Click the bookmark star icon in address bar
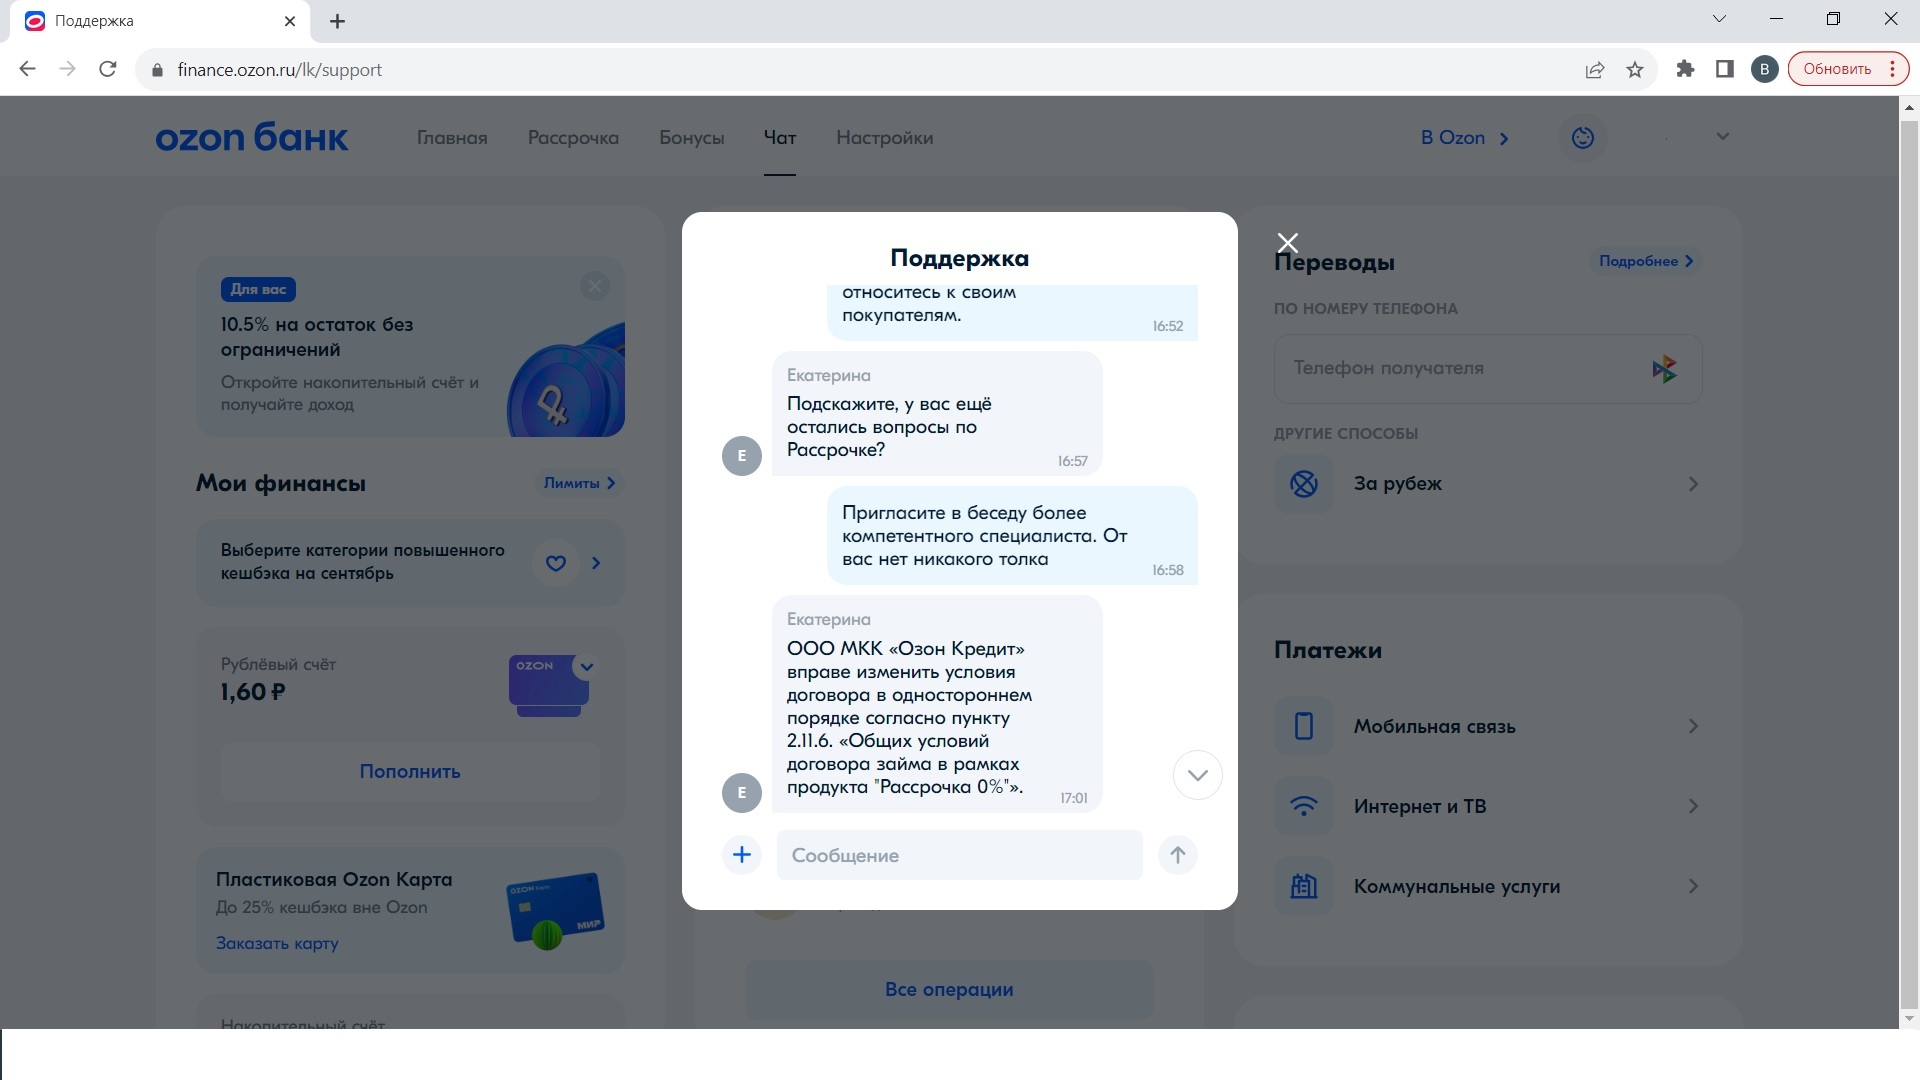The width and height of the screenshot is (1920, 1080). coord(1635,70)
